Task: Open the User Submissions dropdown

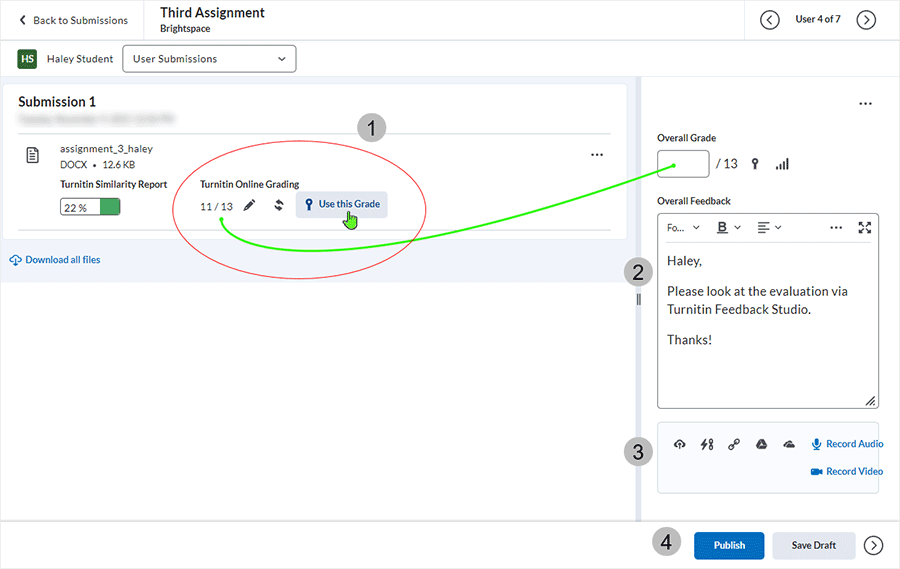Action: click(210, 59)
